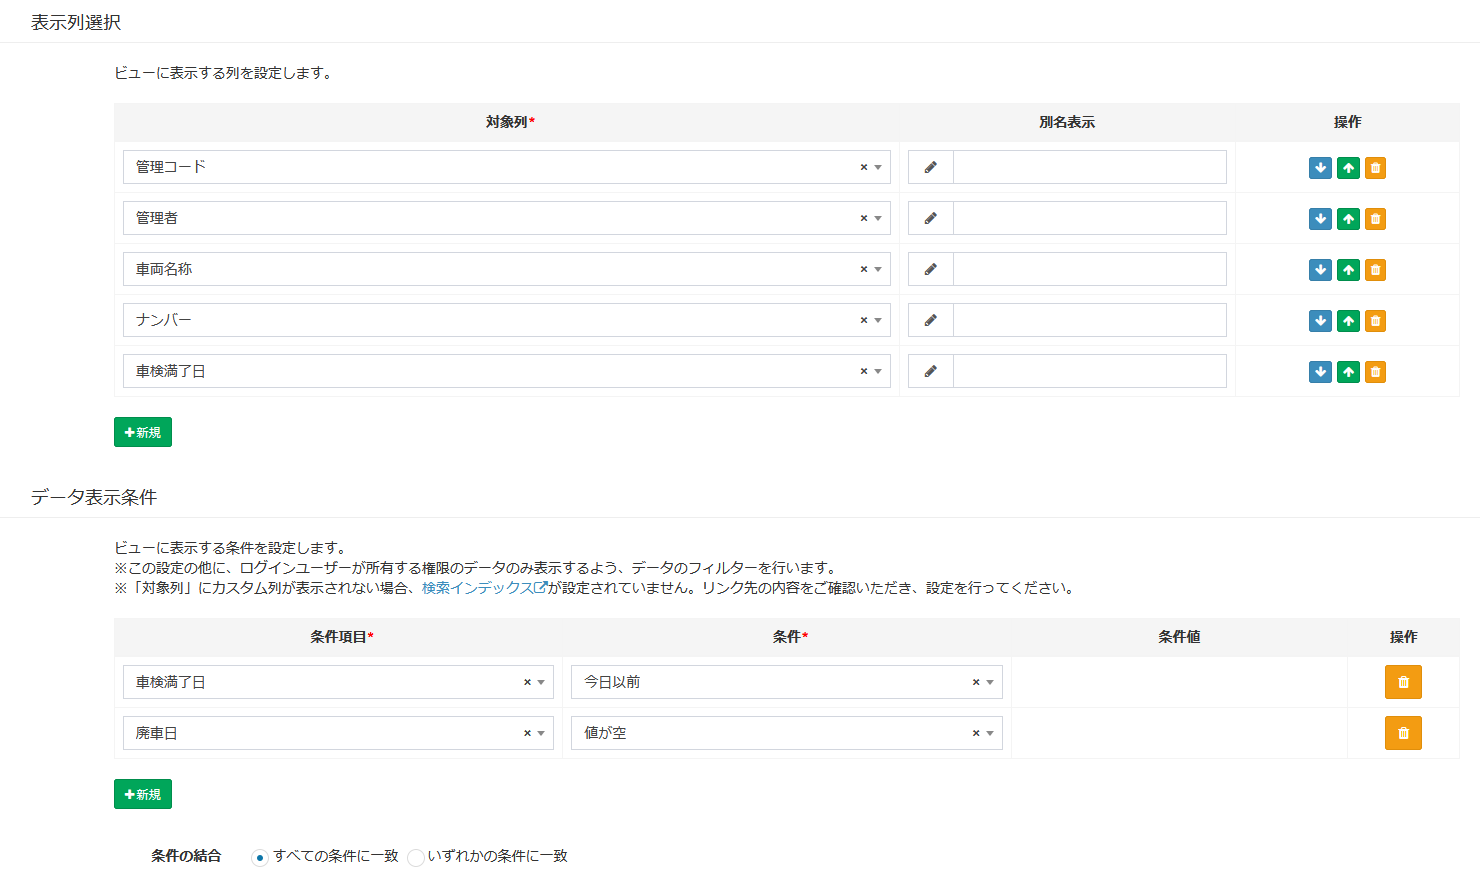Move the 管理者 column down
This screenshot has width=1480, height=885.
click(1320, 219)
